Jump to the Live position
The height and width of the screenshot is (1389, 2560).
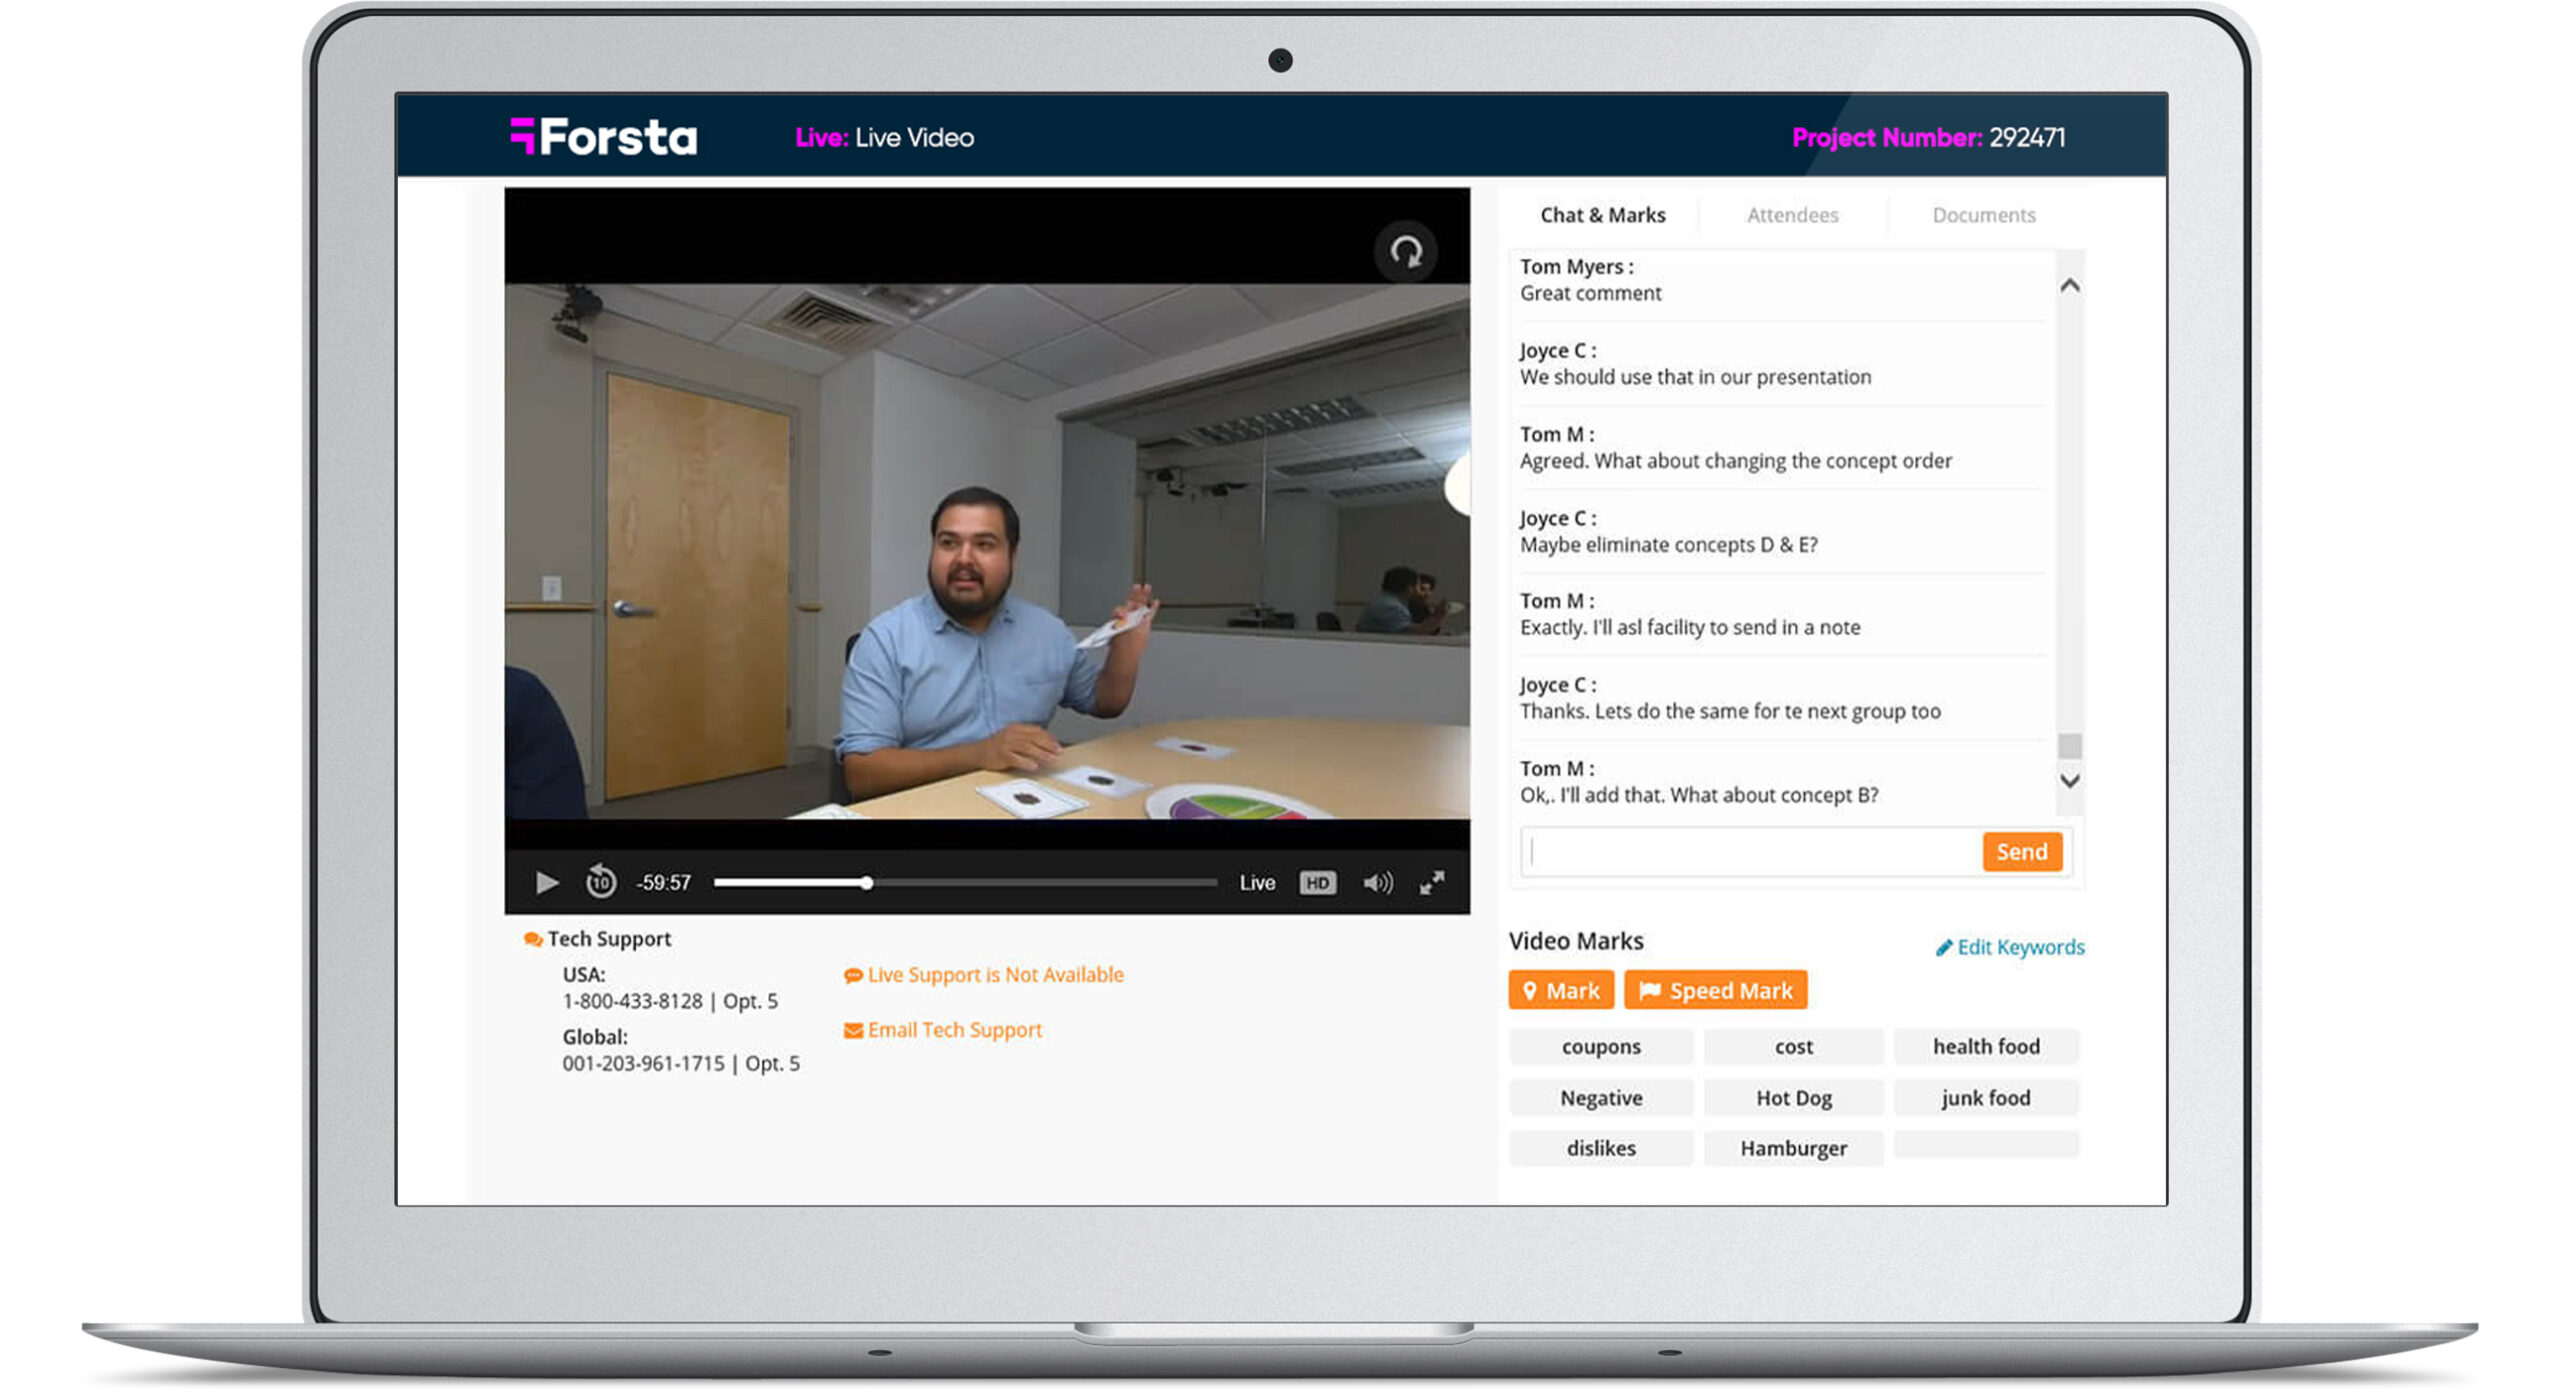(x=1257, y=883)
